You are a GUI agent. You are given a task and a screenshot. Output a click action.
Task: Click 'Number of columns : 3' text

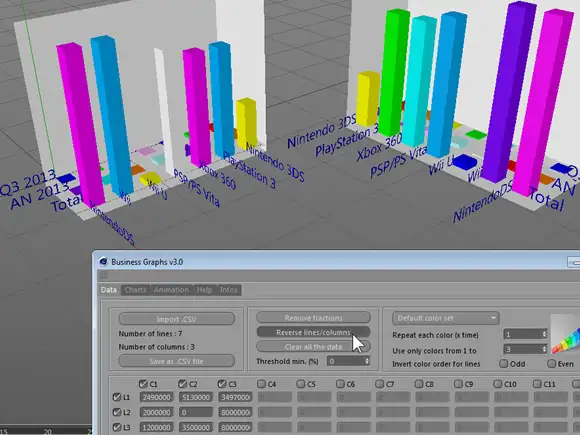[x=156, y=347]
